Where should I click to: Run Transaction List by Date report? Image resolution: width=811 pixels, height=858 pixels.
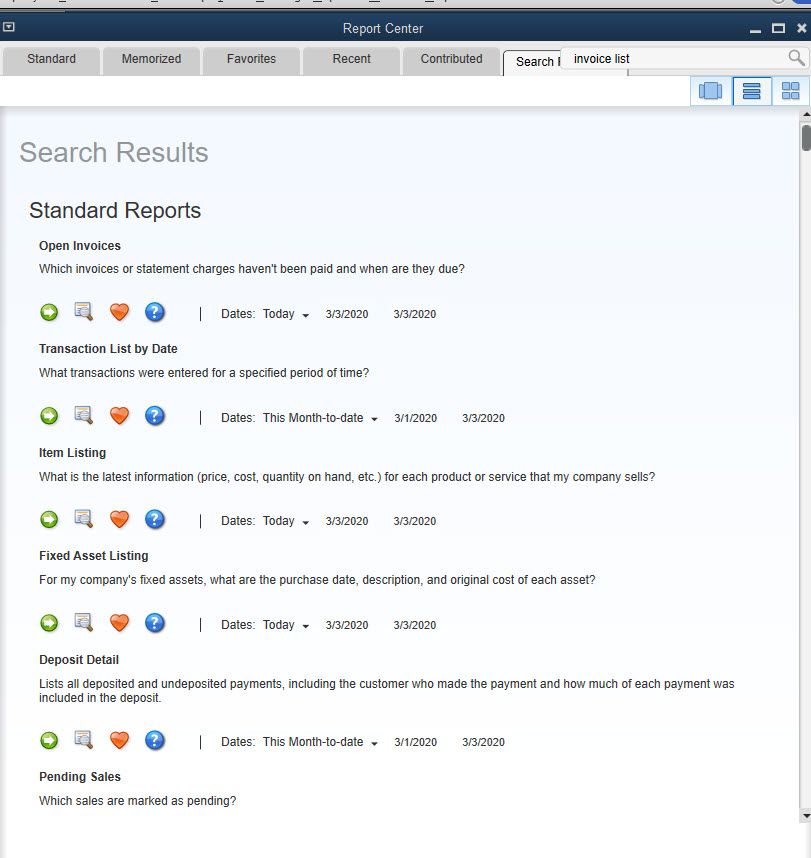(49, 416)
